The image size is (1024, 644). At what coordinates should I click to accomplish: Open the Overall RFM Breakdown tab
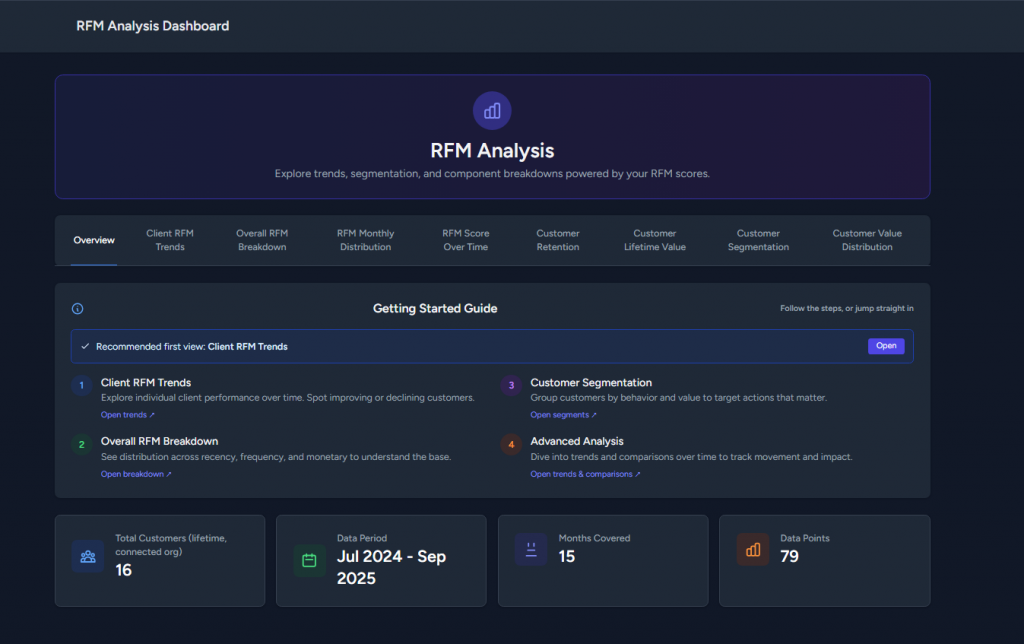pos(262,240)
